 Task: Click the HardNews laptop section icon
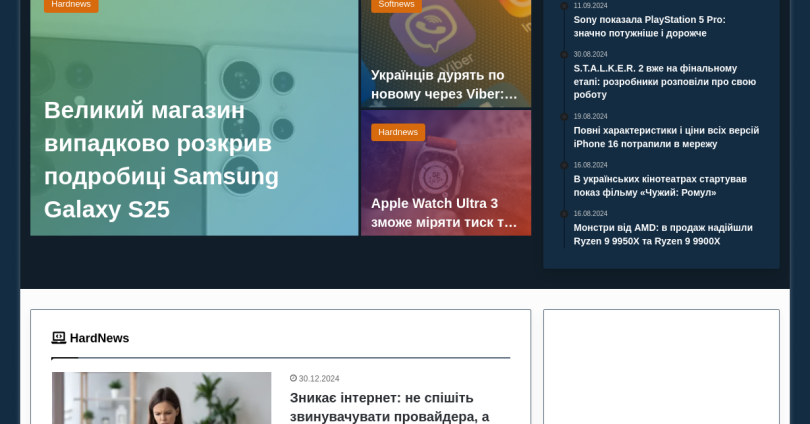click(58, 338)
